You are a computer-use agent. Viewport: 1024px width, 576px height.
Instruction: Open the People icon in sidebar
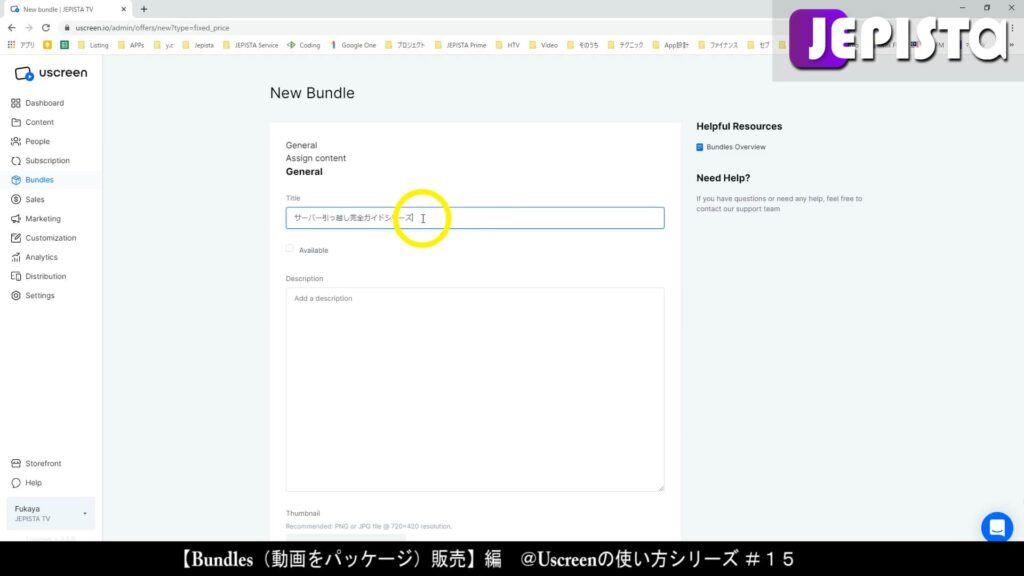(16, 141)
